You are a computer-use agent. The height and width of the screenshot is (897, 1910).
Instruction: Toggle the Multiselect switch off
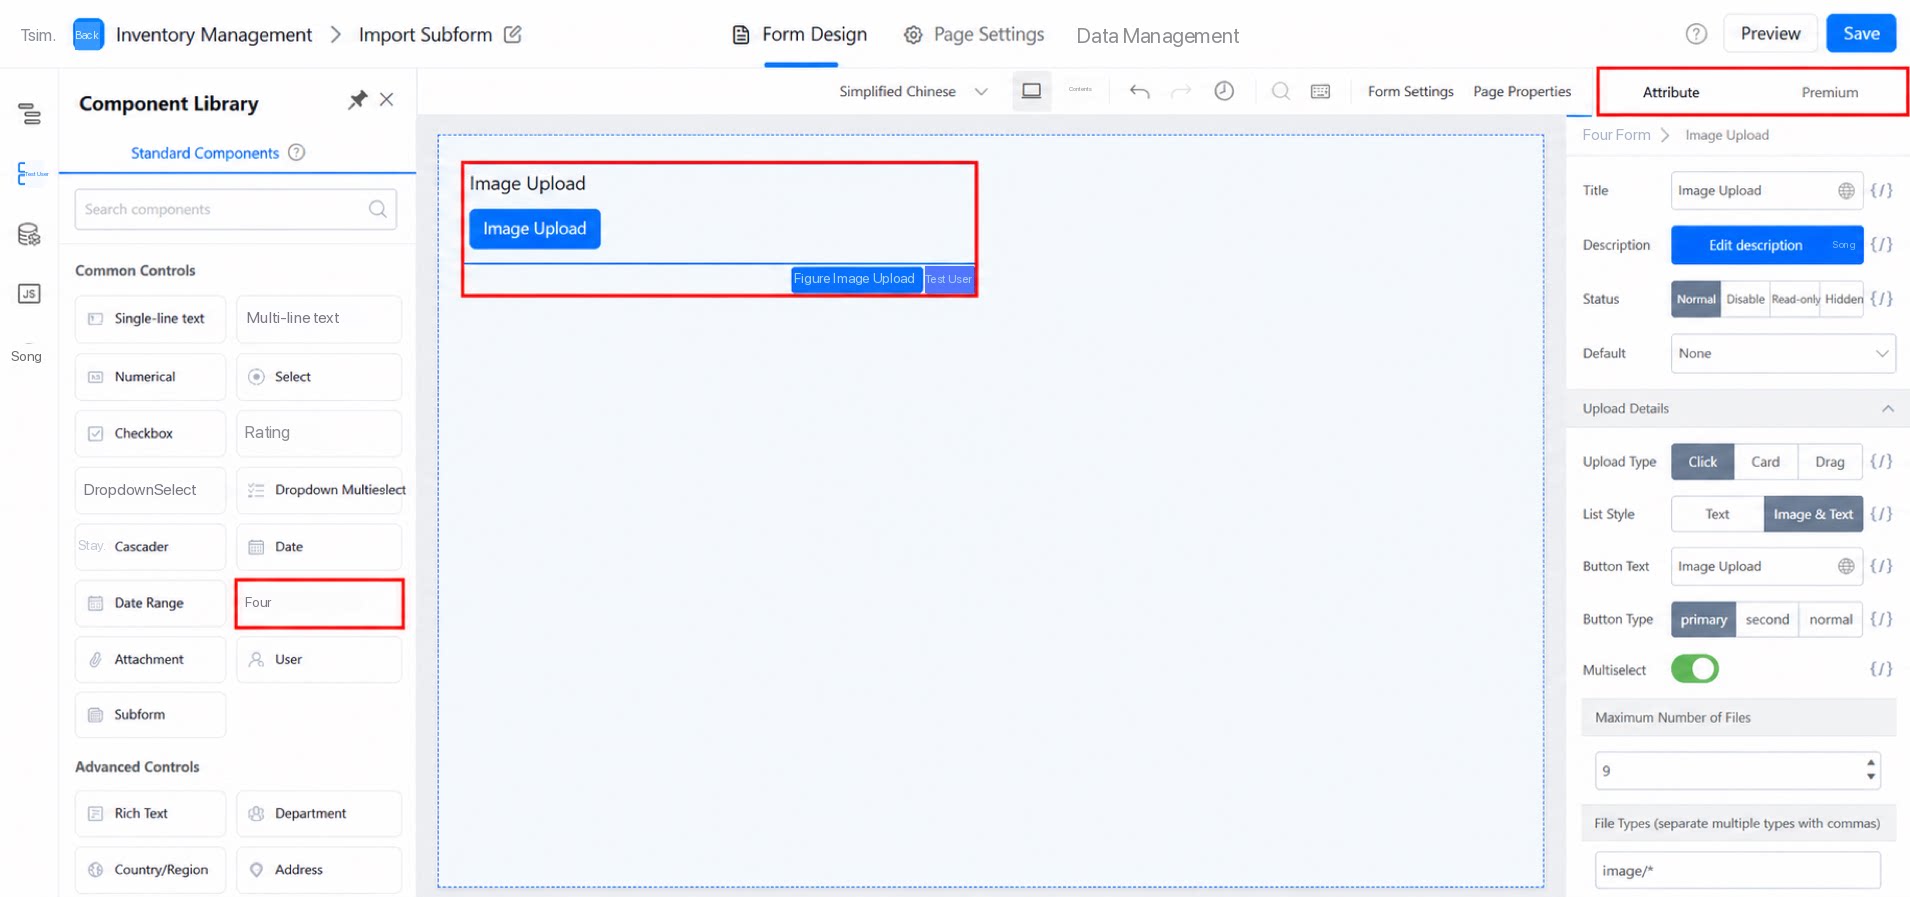pos(1694,669)
